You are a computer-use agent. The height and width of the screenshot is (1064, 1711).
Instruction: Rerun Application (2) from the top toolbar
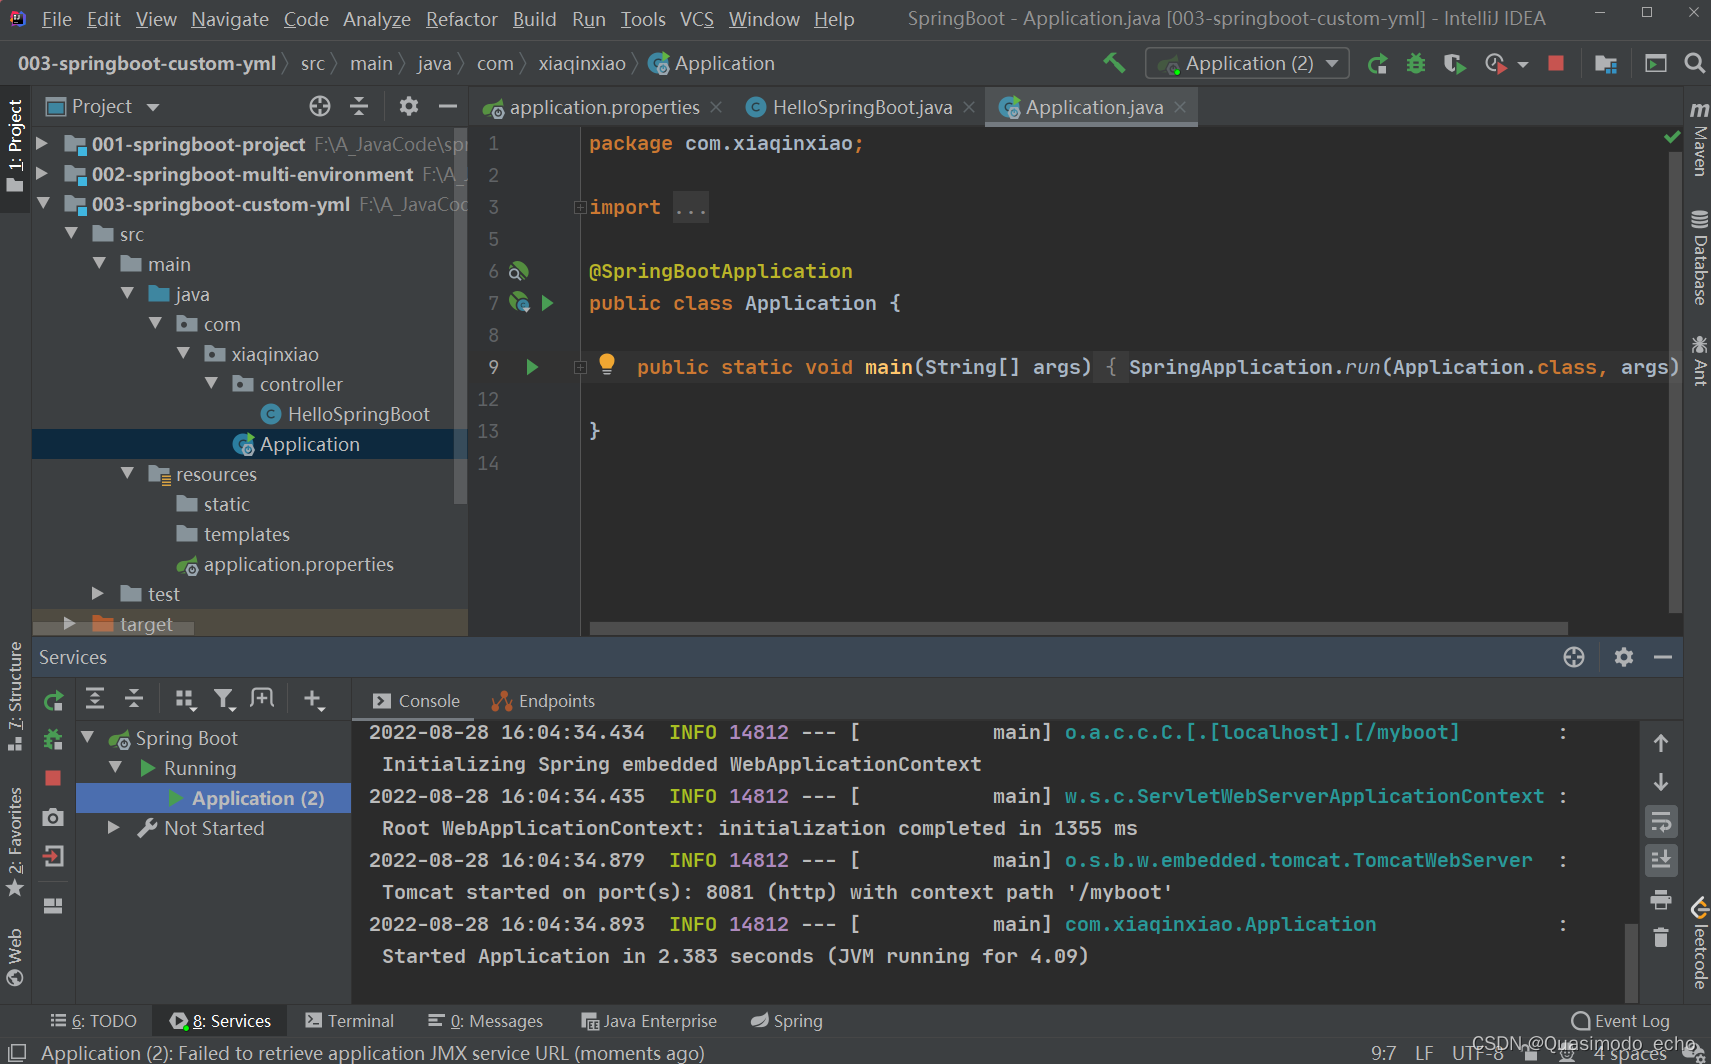click(1377, 64)
